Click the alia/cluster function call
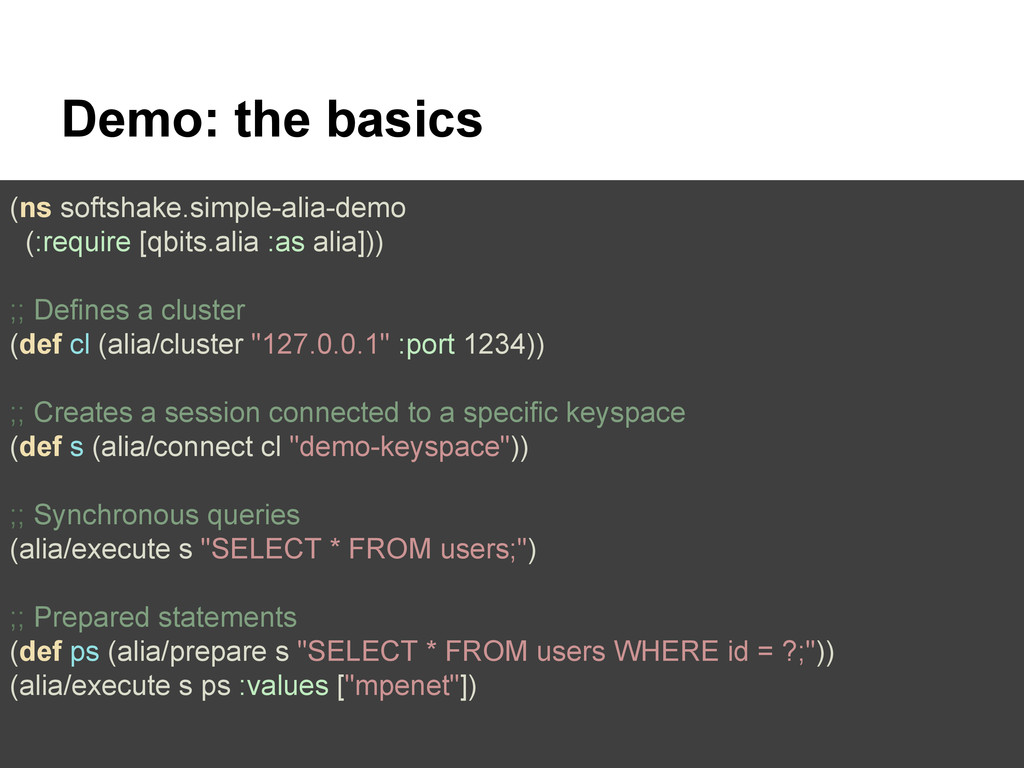Viewport: 1024px width, 768px height. [175, 344]
